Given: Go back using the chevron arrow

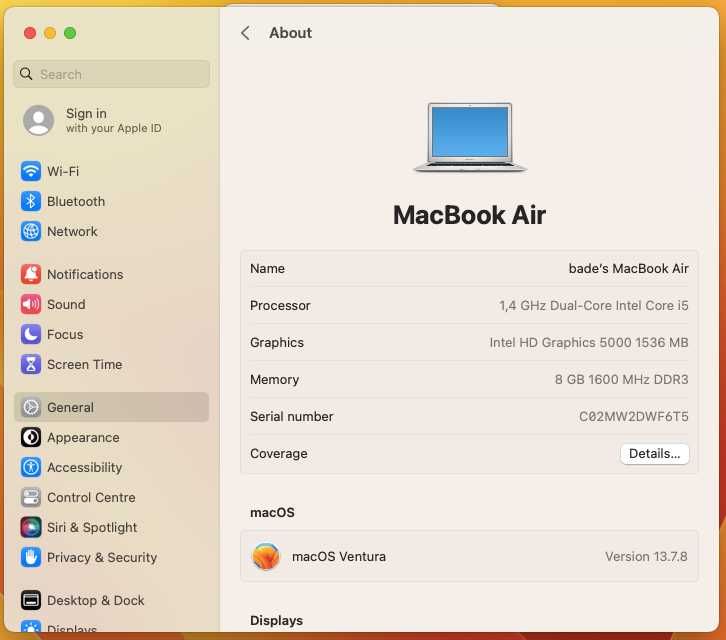Looking at the screenshot, I should click(245, 33).
